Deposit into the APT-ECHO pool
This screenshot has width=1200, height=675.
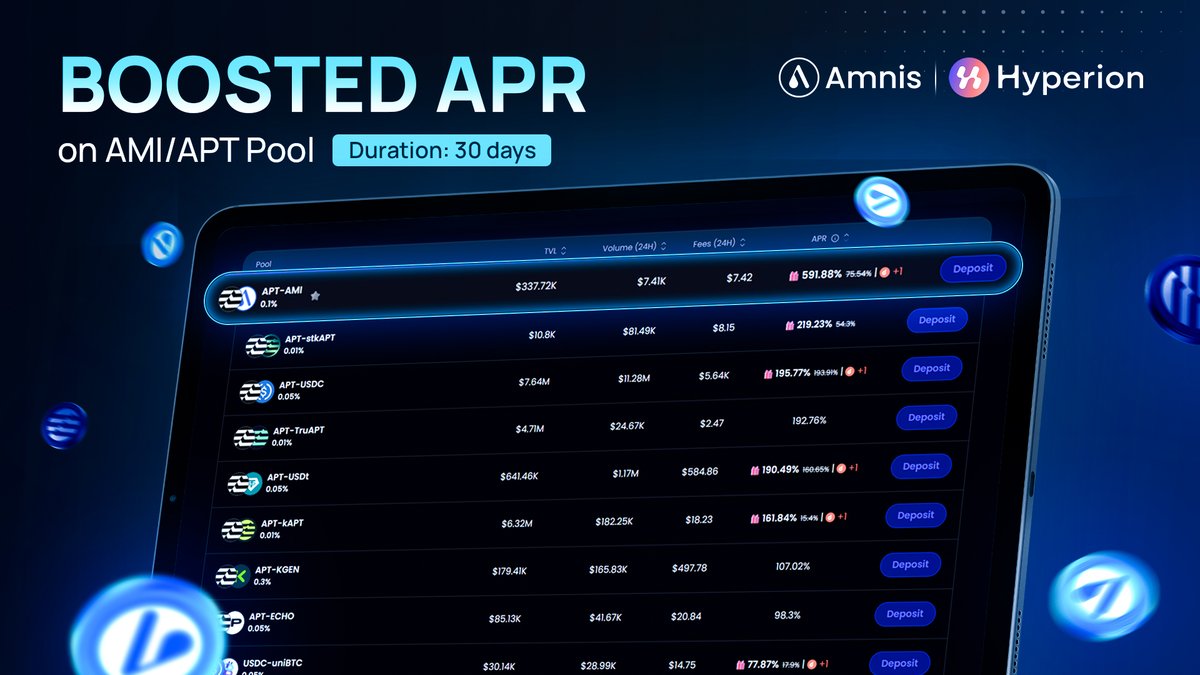coord(905,613)
